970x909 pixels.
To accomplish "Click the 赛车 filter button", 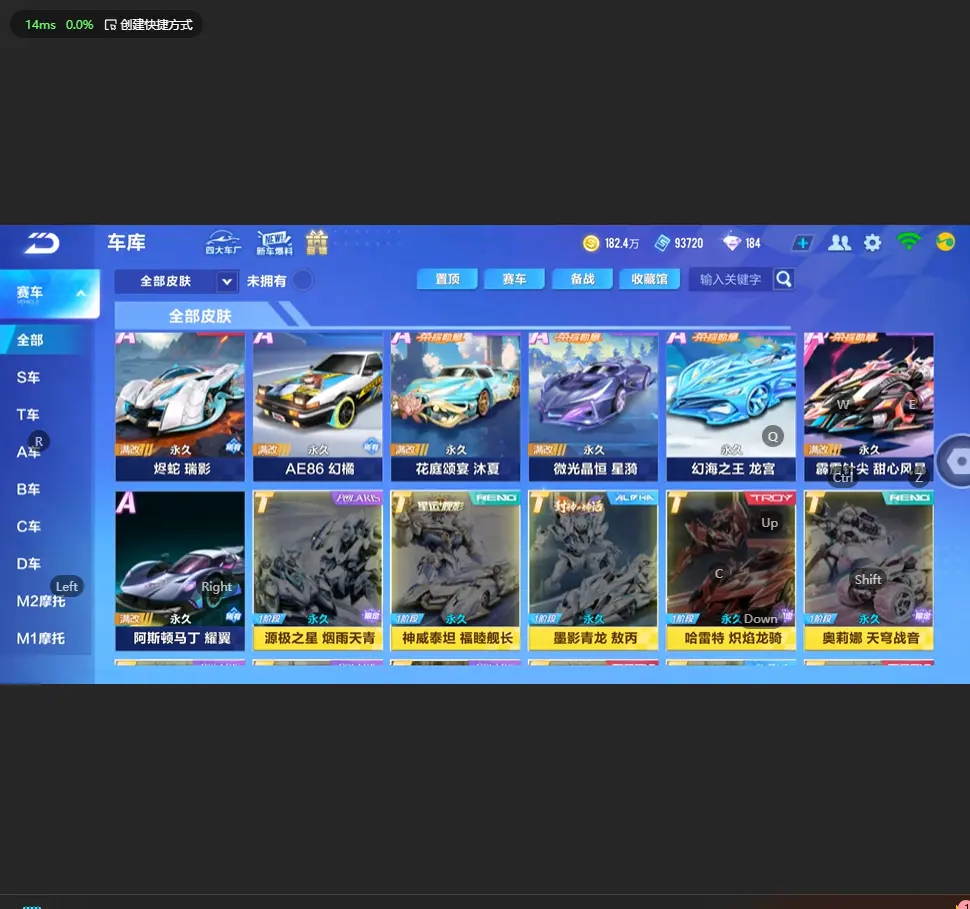I will (x=515, y=279).
